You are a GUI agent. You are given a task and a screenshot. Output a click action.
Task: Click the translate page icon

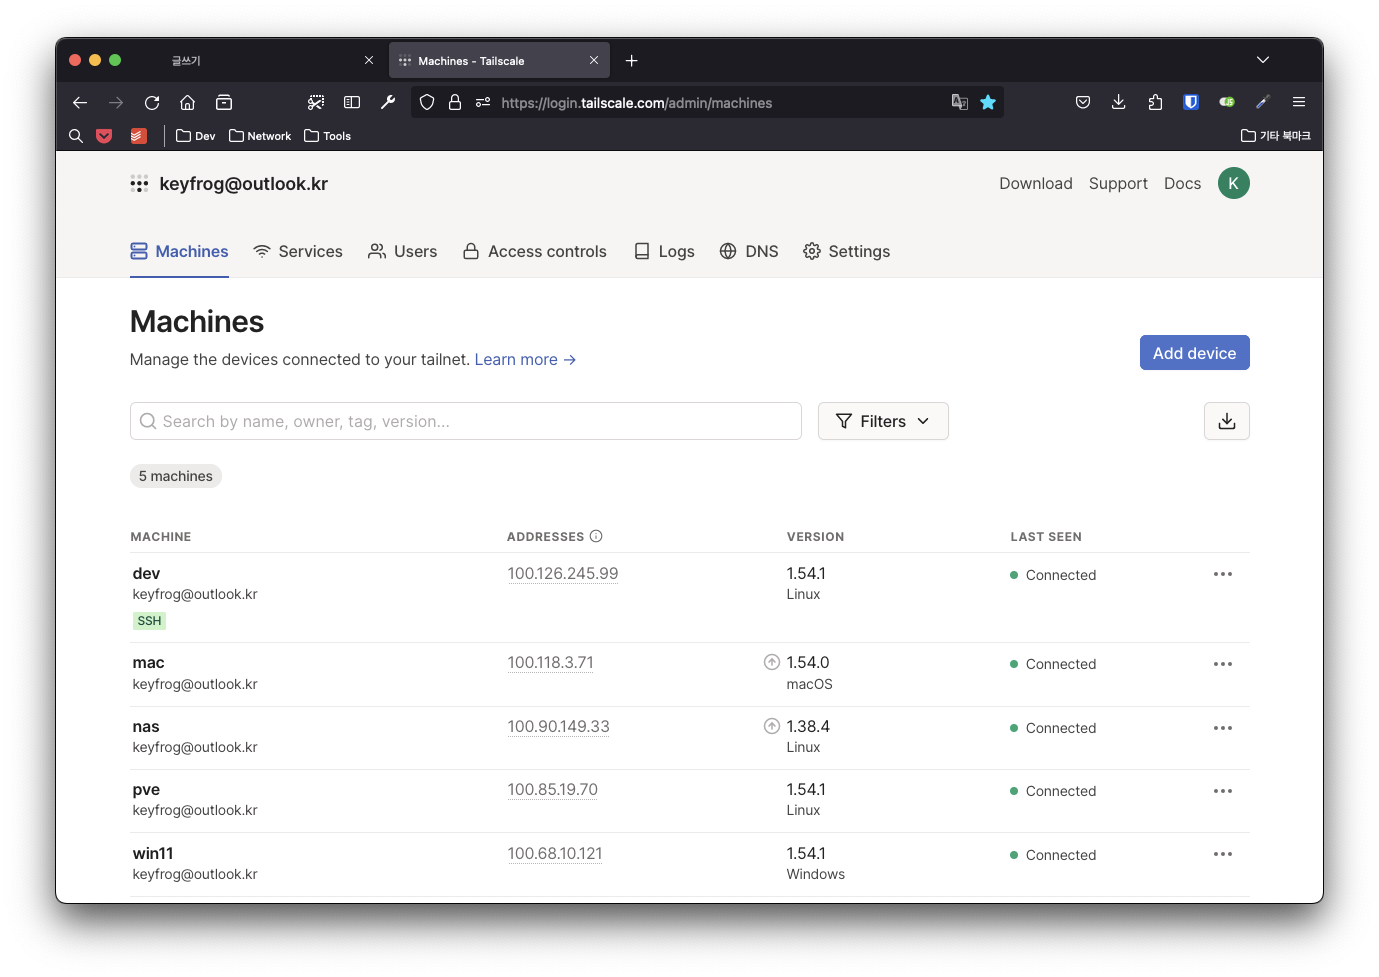960,102
